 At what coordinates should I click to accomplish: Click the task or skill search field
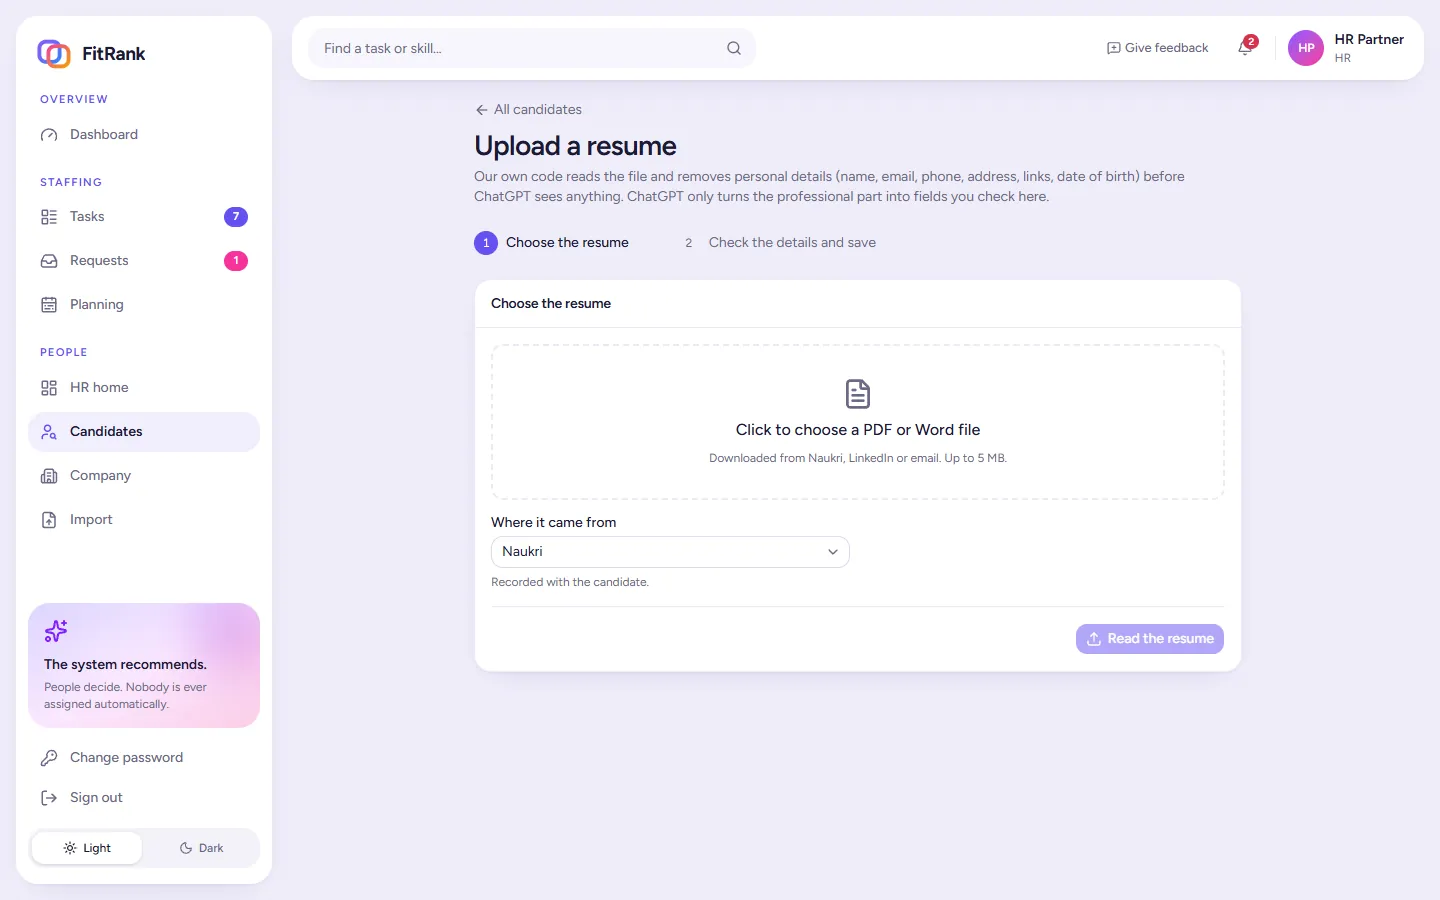[x=532, y=48]
